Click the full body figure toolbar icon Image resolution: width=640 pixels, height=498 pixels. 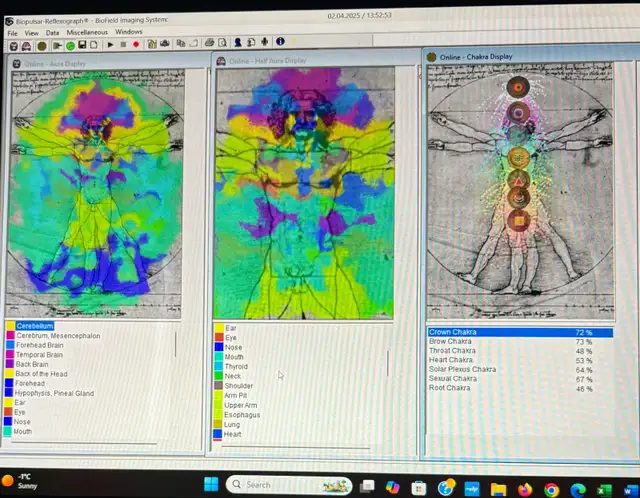(264, 41)
